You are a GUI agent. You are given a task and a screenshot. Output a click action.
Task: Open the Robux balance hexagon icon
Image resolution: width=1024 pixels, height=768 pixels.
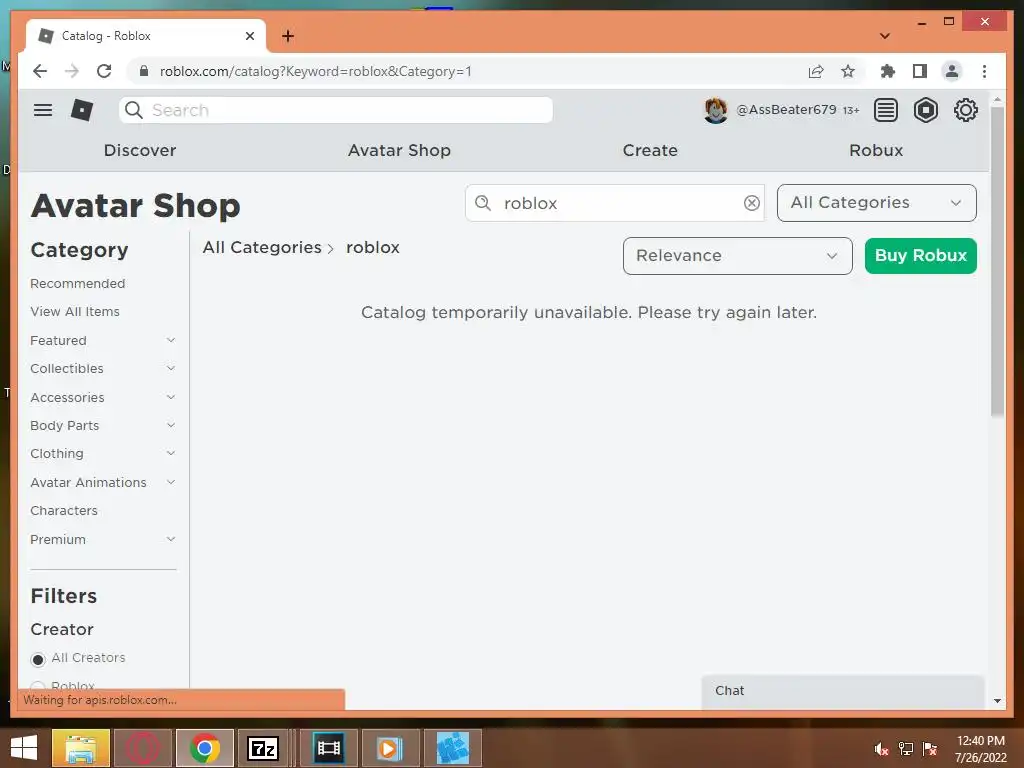coord(925,110)
